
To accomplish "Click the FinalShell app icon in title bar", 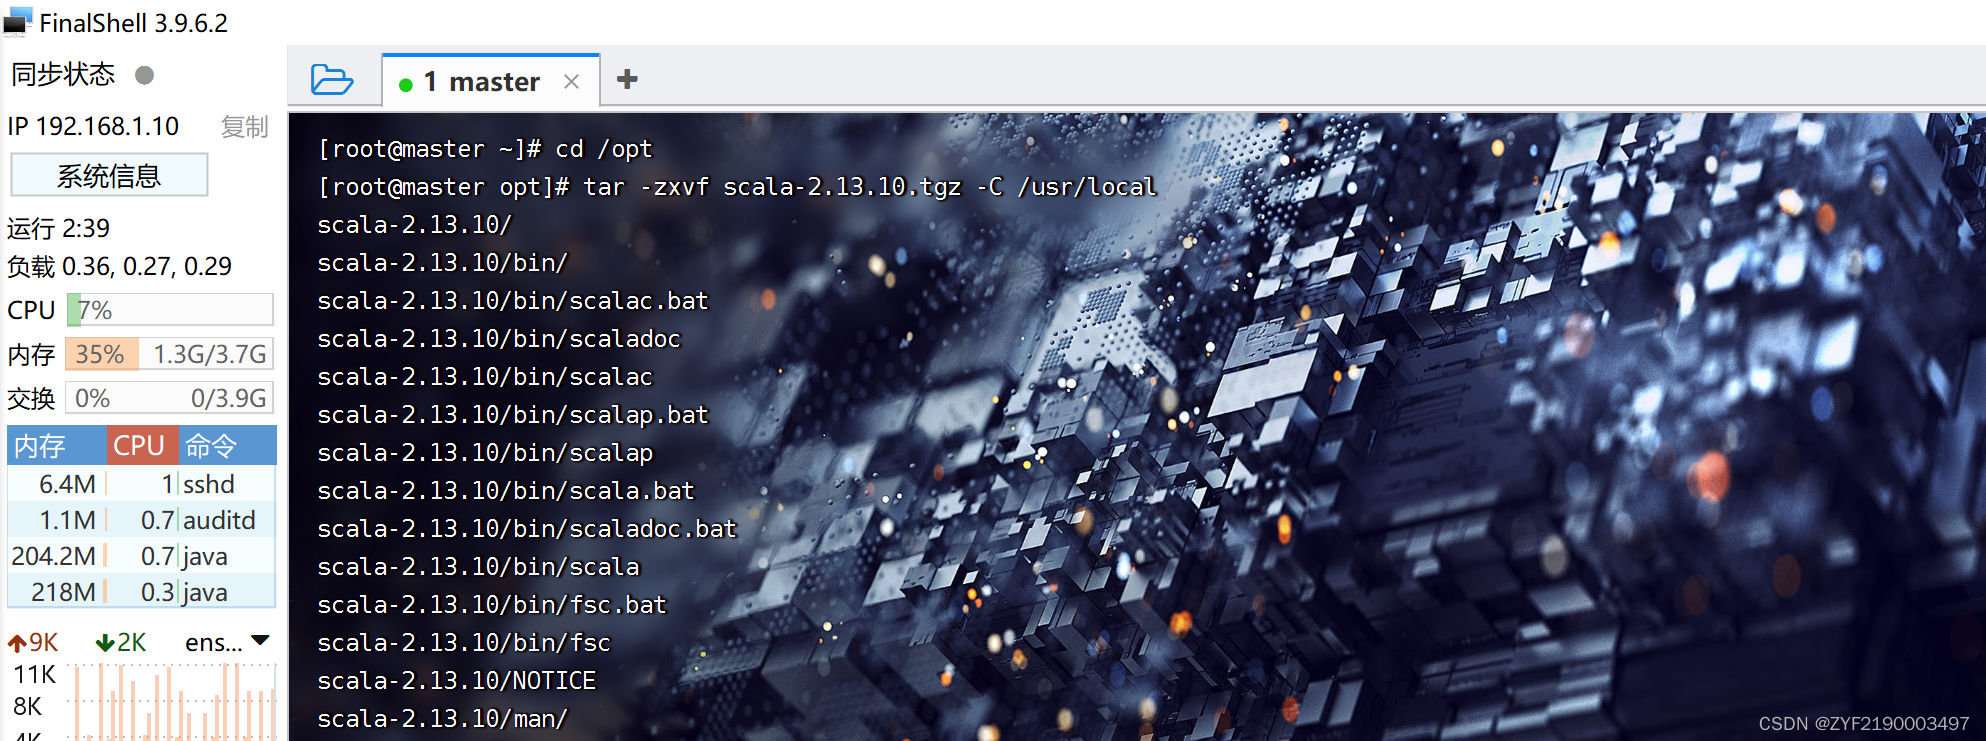I will [18, 22].
